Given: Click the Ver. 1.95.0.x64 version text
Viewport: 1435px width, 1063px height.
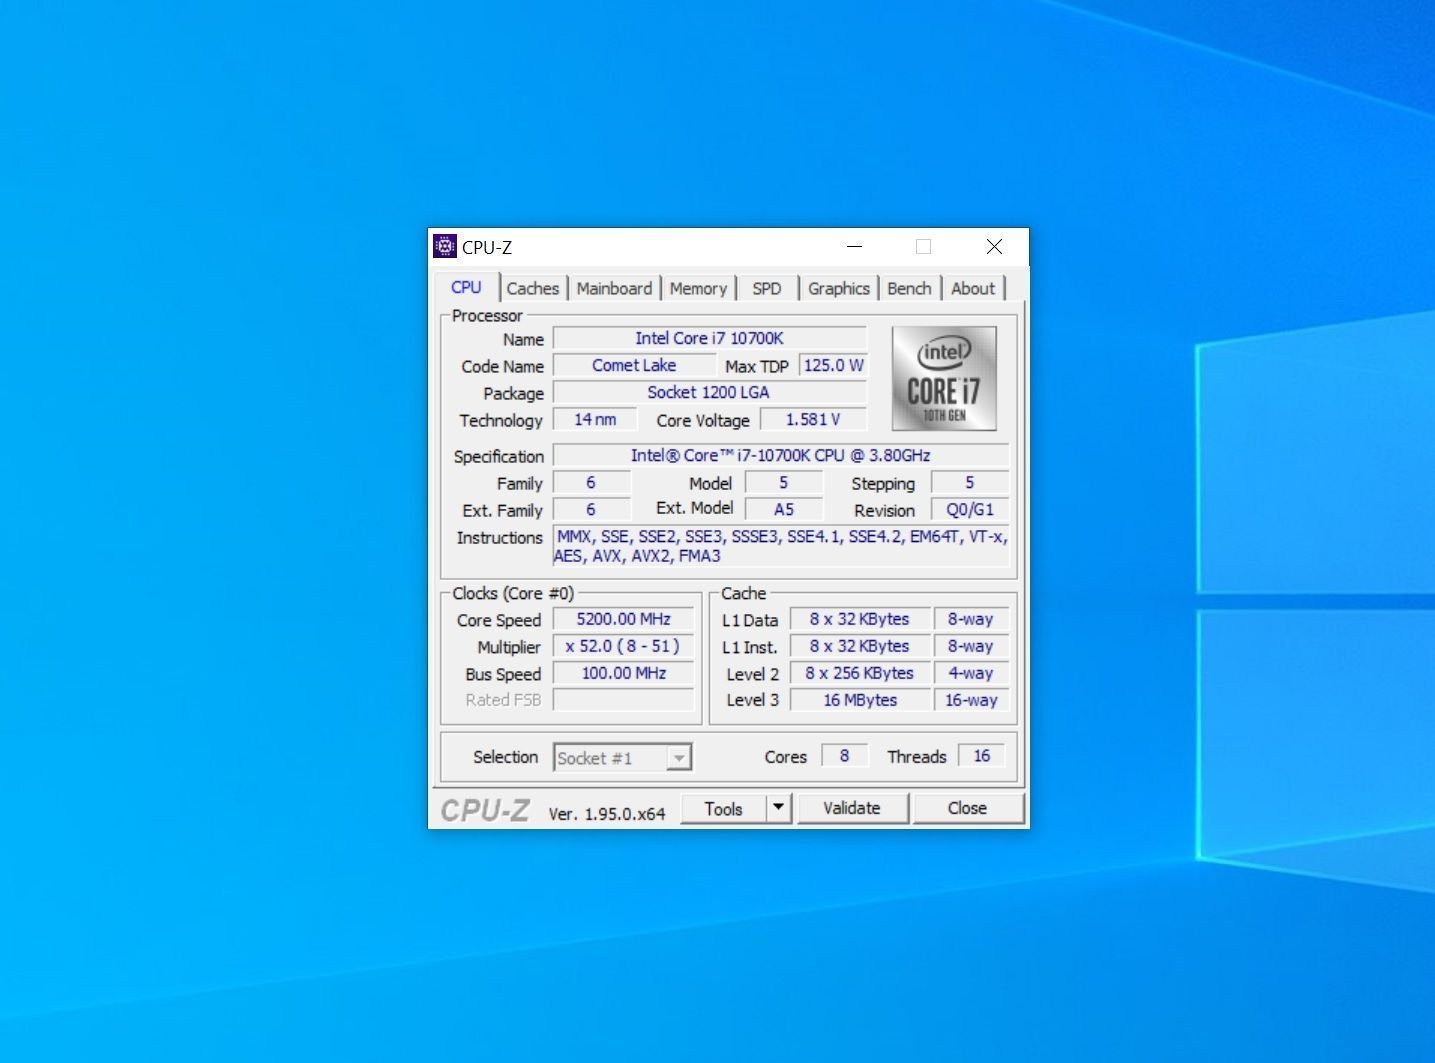Looking at the screenshot, I should [x=606, y=814].
